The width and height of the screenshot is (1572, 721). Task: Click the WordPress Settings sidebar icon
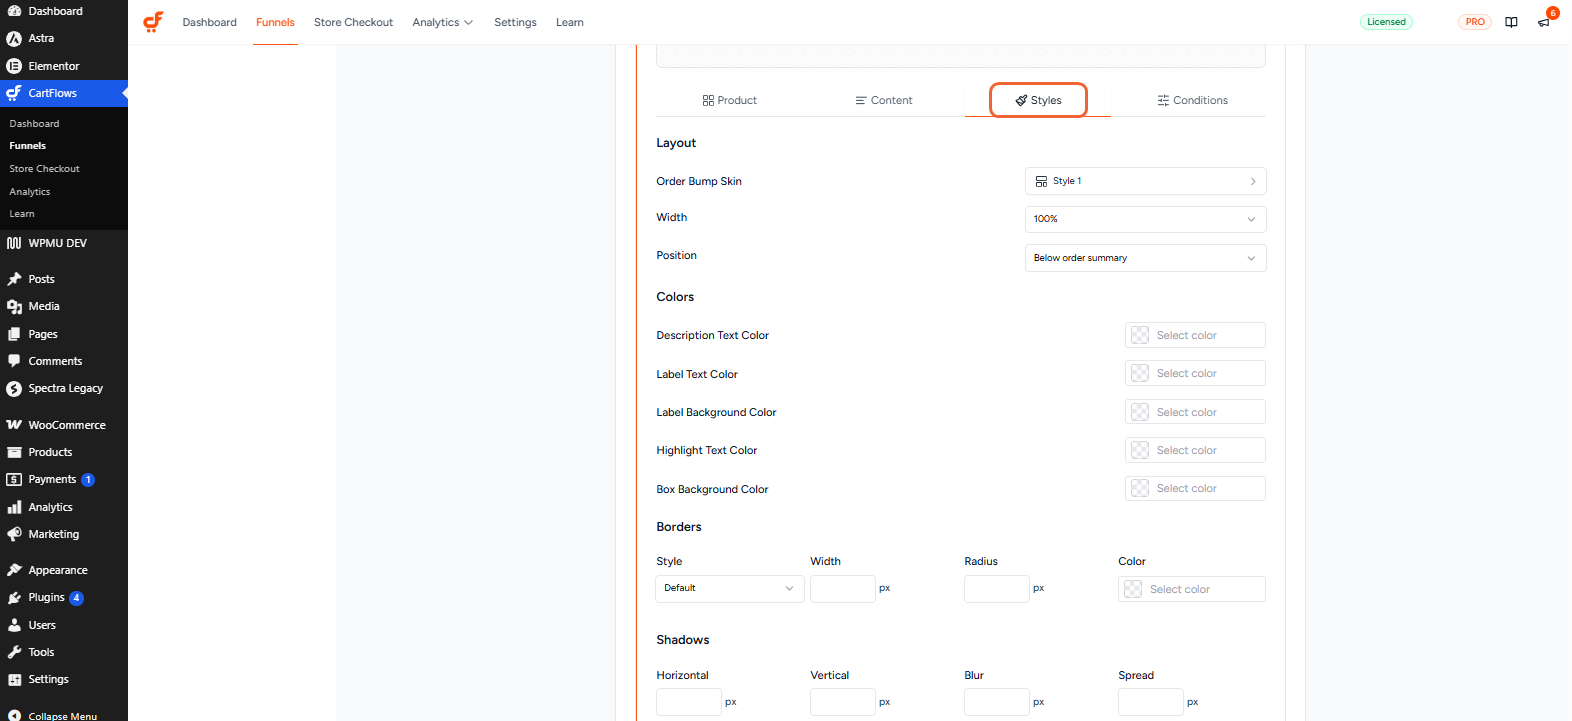[x=14, y=679]
